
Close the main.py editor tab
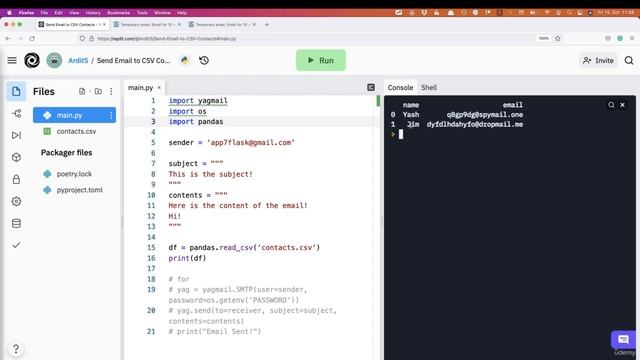(x=159, y=87)
